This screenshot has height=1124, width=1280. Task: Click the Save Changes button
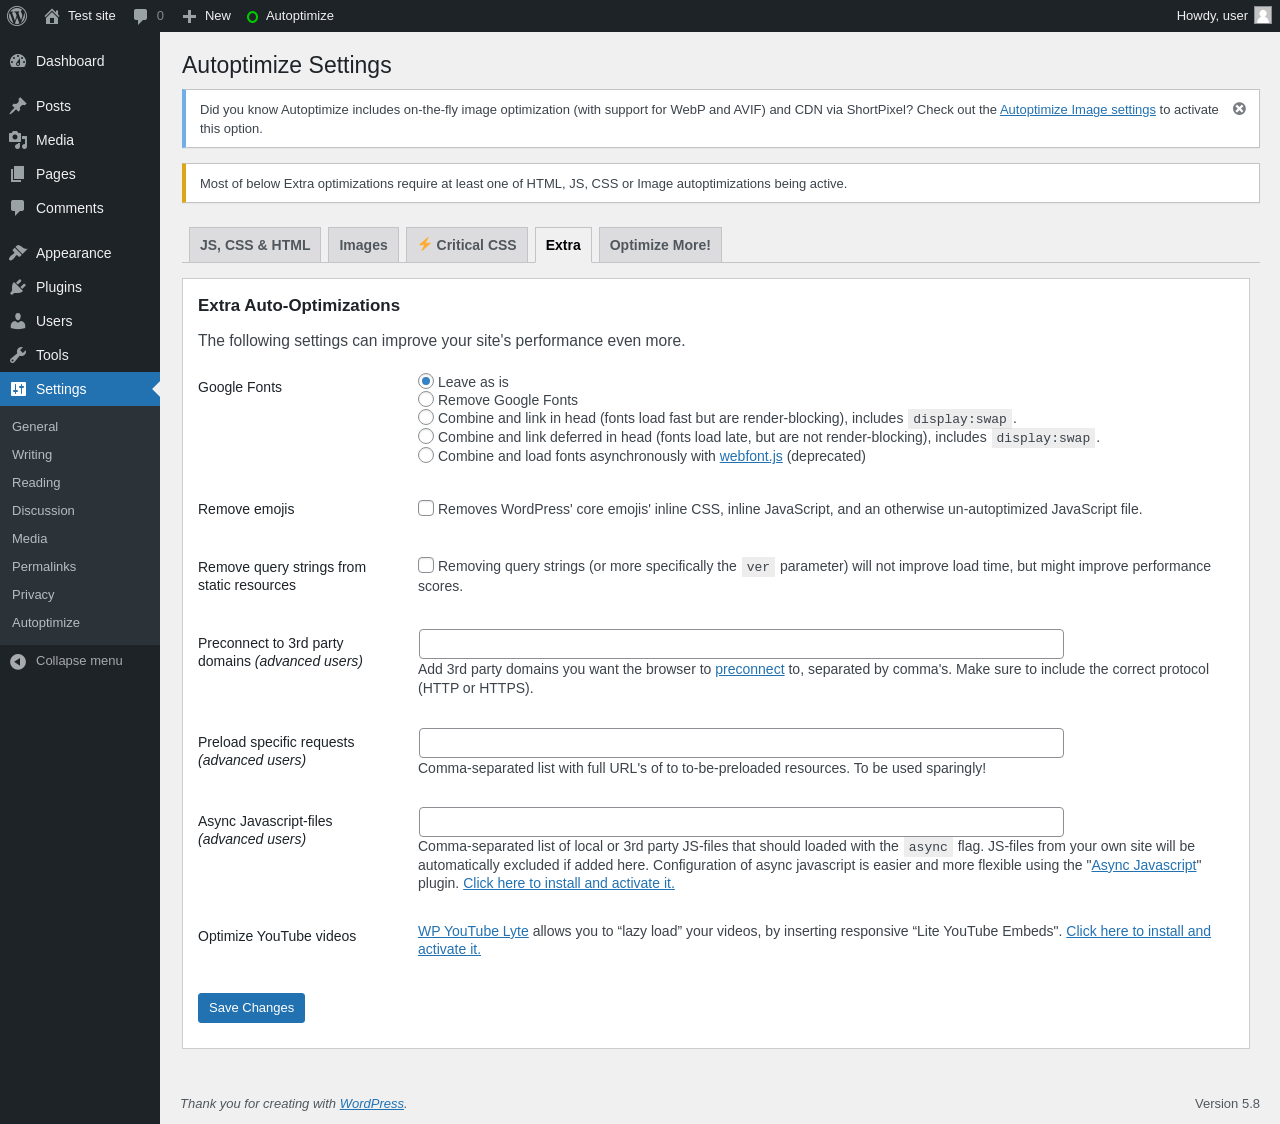click(251, 1008)
